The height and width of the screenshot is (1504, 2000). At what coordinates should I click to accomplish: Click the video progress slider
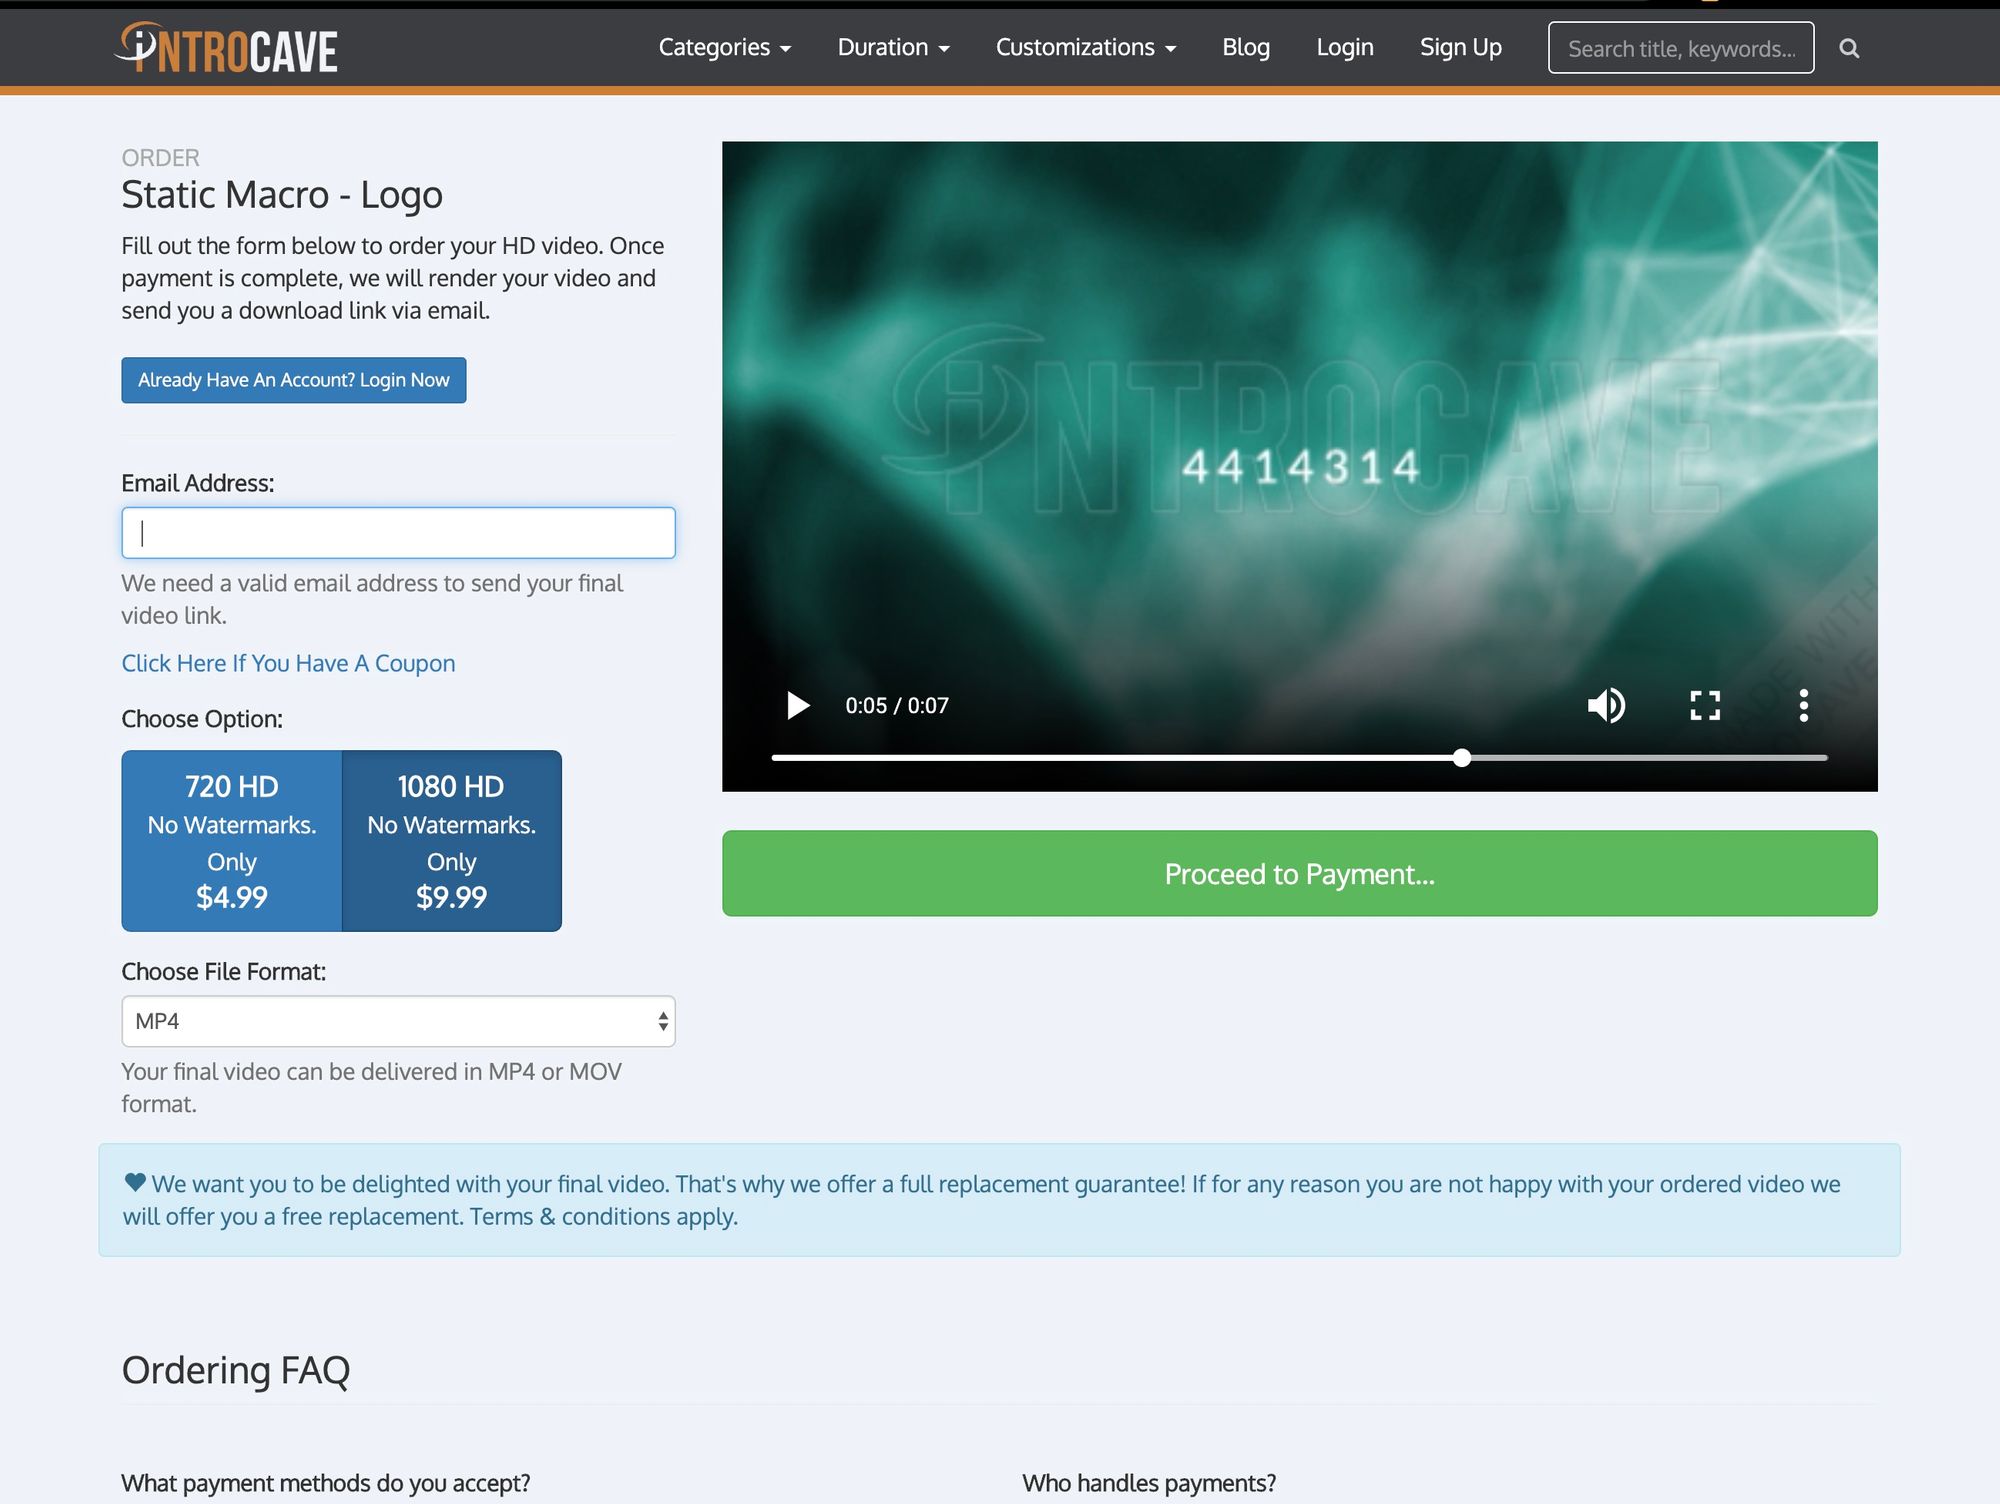click(1299, 758)
